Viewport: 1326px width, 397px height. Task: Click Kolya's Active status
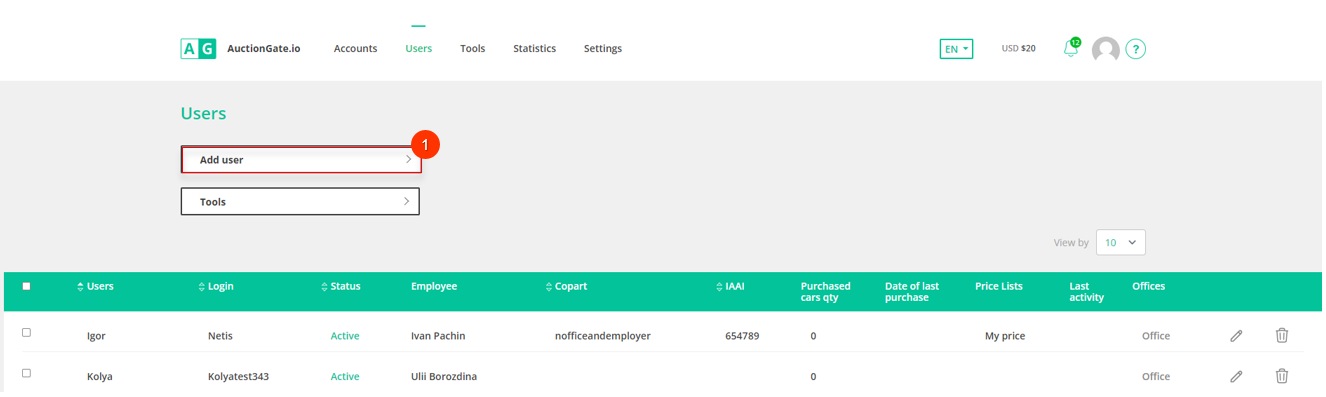(345, 377)
